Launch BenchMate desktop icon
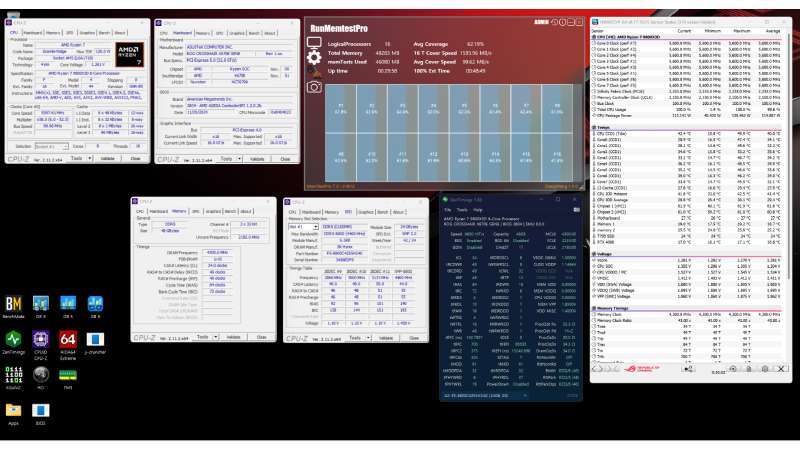 tap(14, 304)
